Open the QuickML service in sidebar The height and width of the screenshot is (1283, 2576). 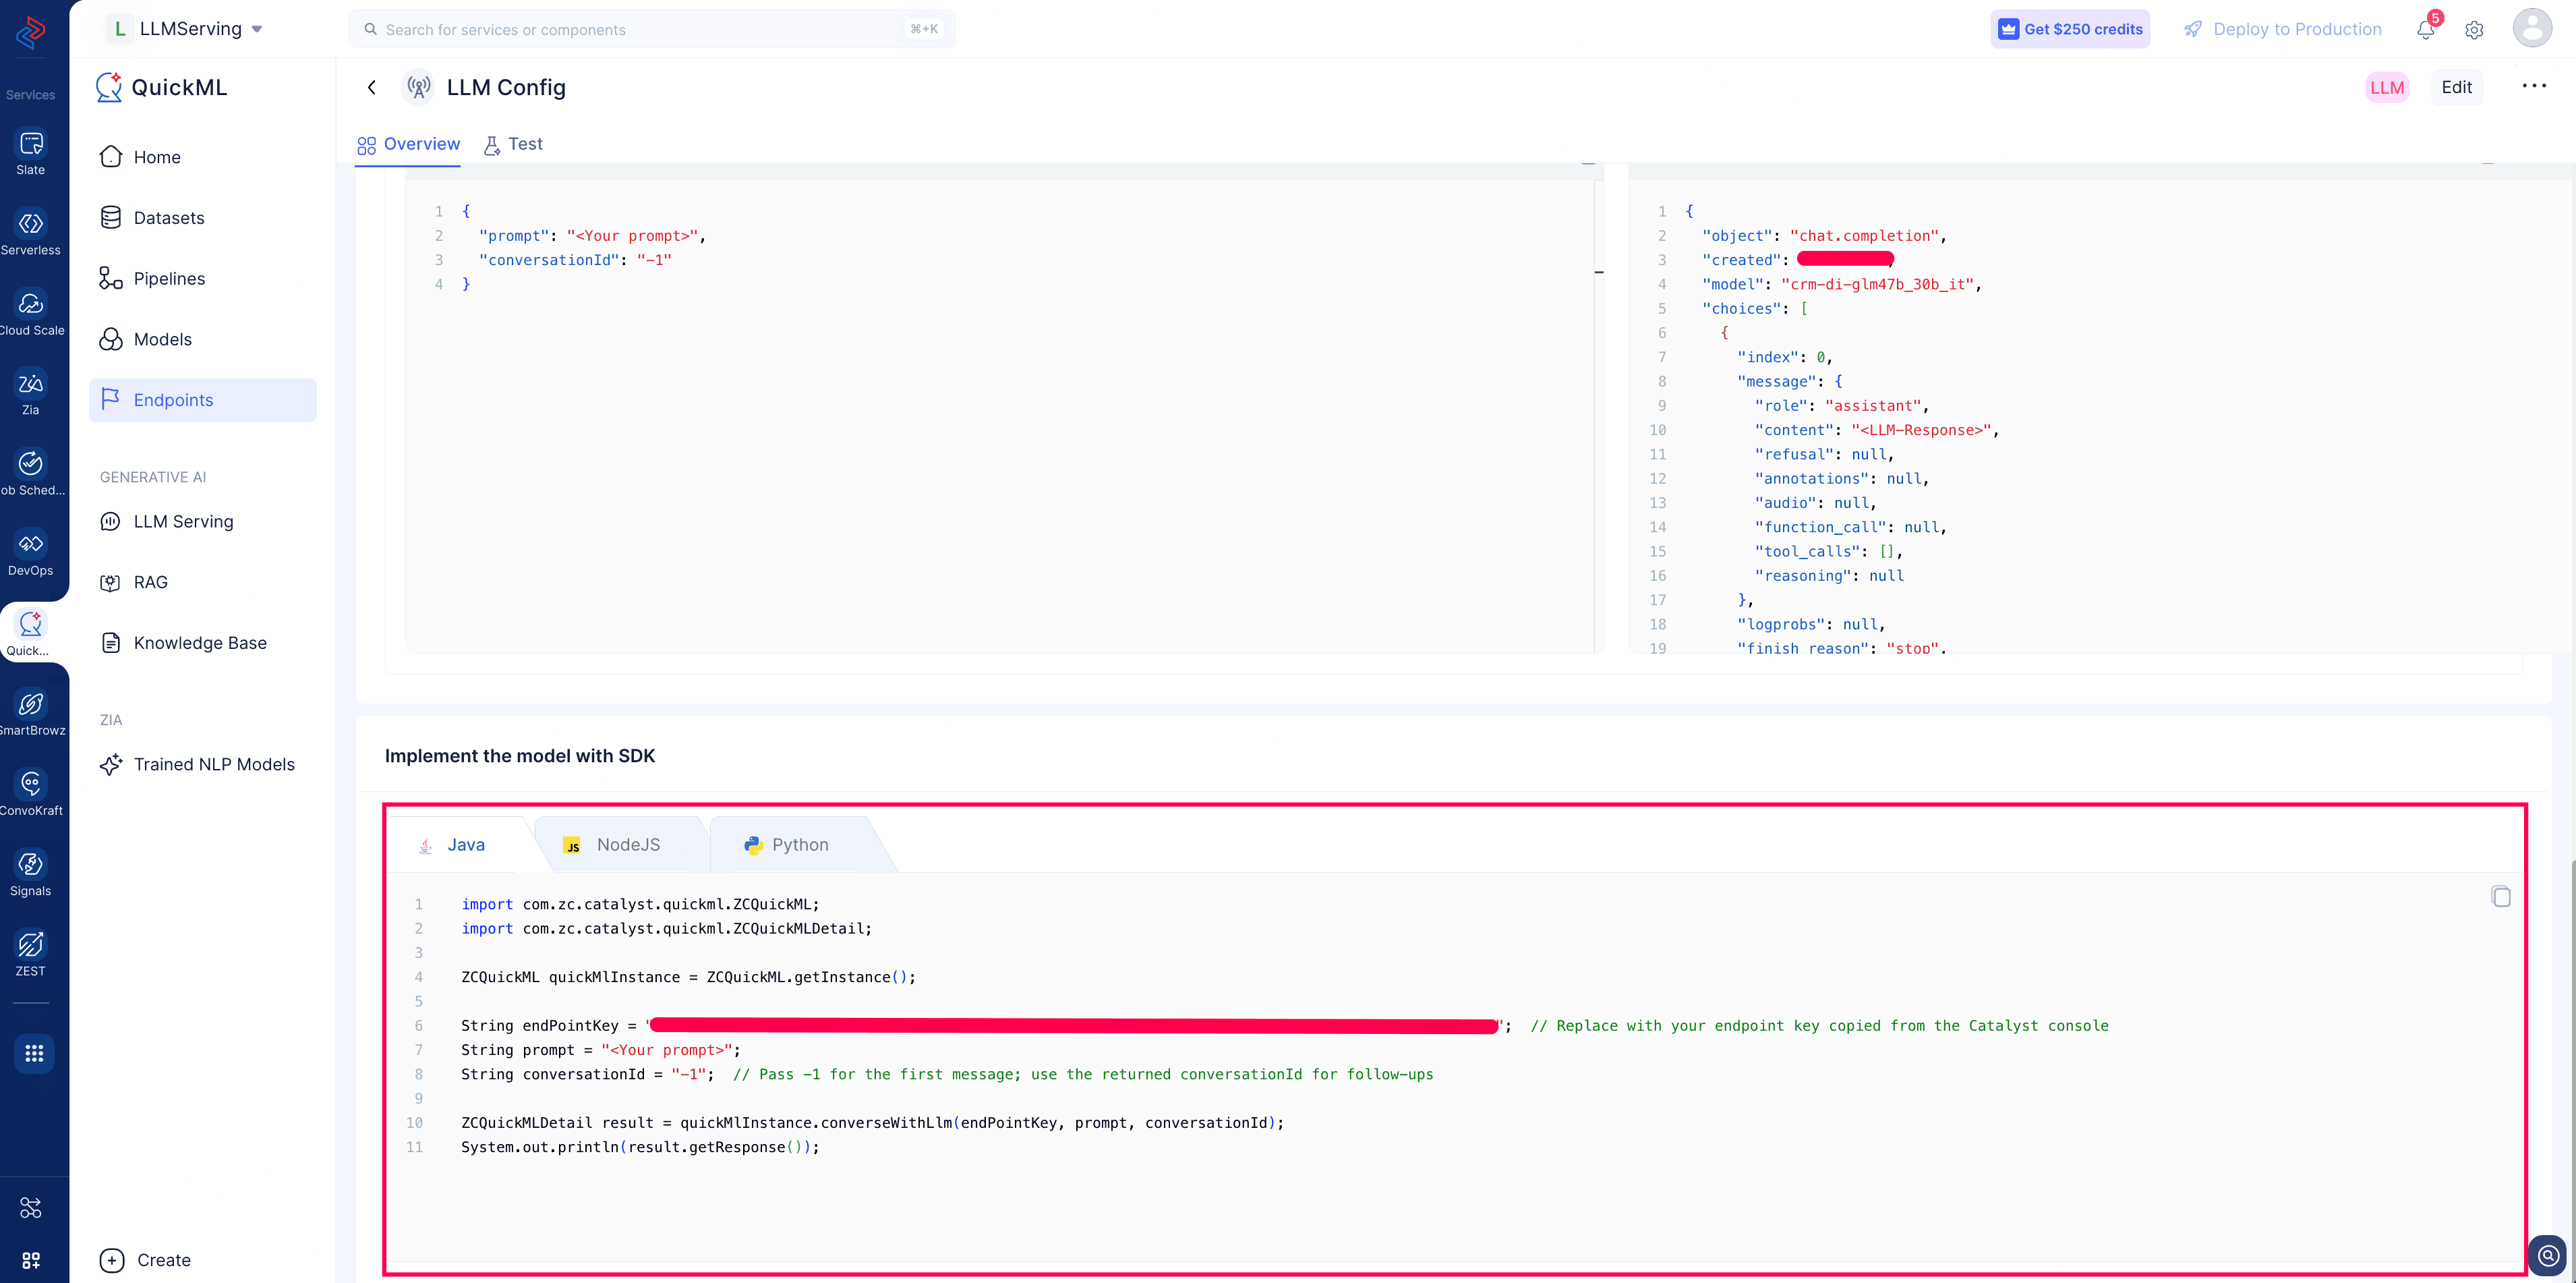[x=31, y=633]
